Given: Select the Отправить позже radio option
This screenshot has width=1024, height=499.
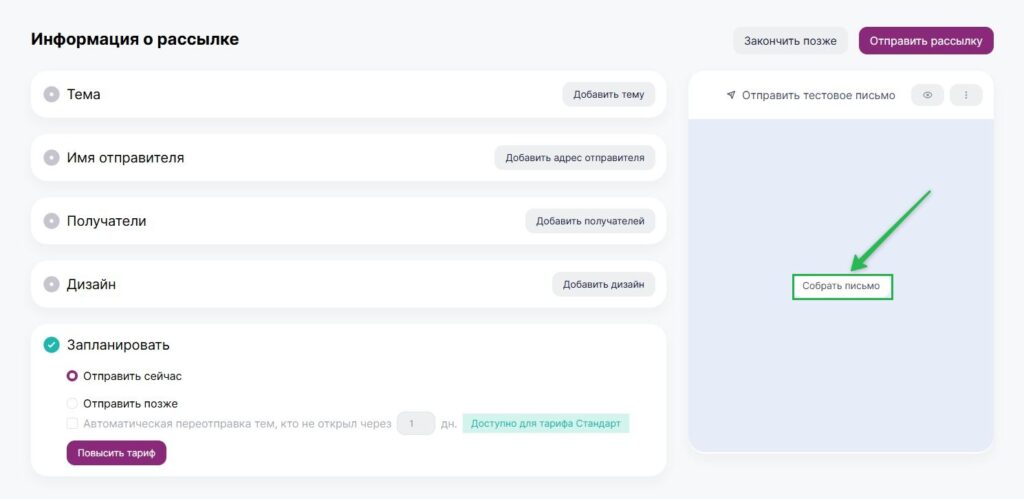Looking at the screenshot, I should 72,404.
